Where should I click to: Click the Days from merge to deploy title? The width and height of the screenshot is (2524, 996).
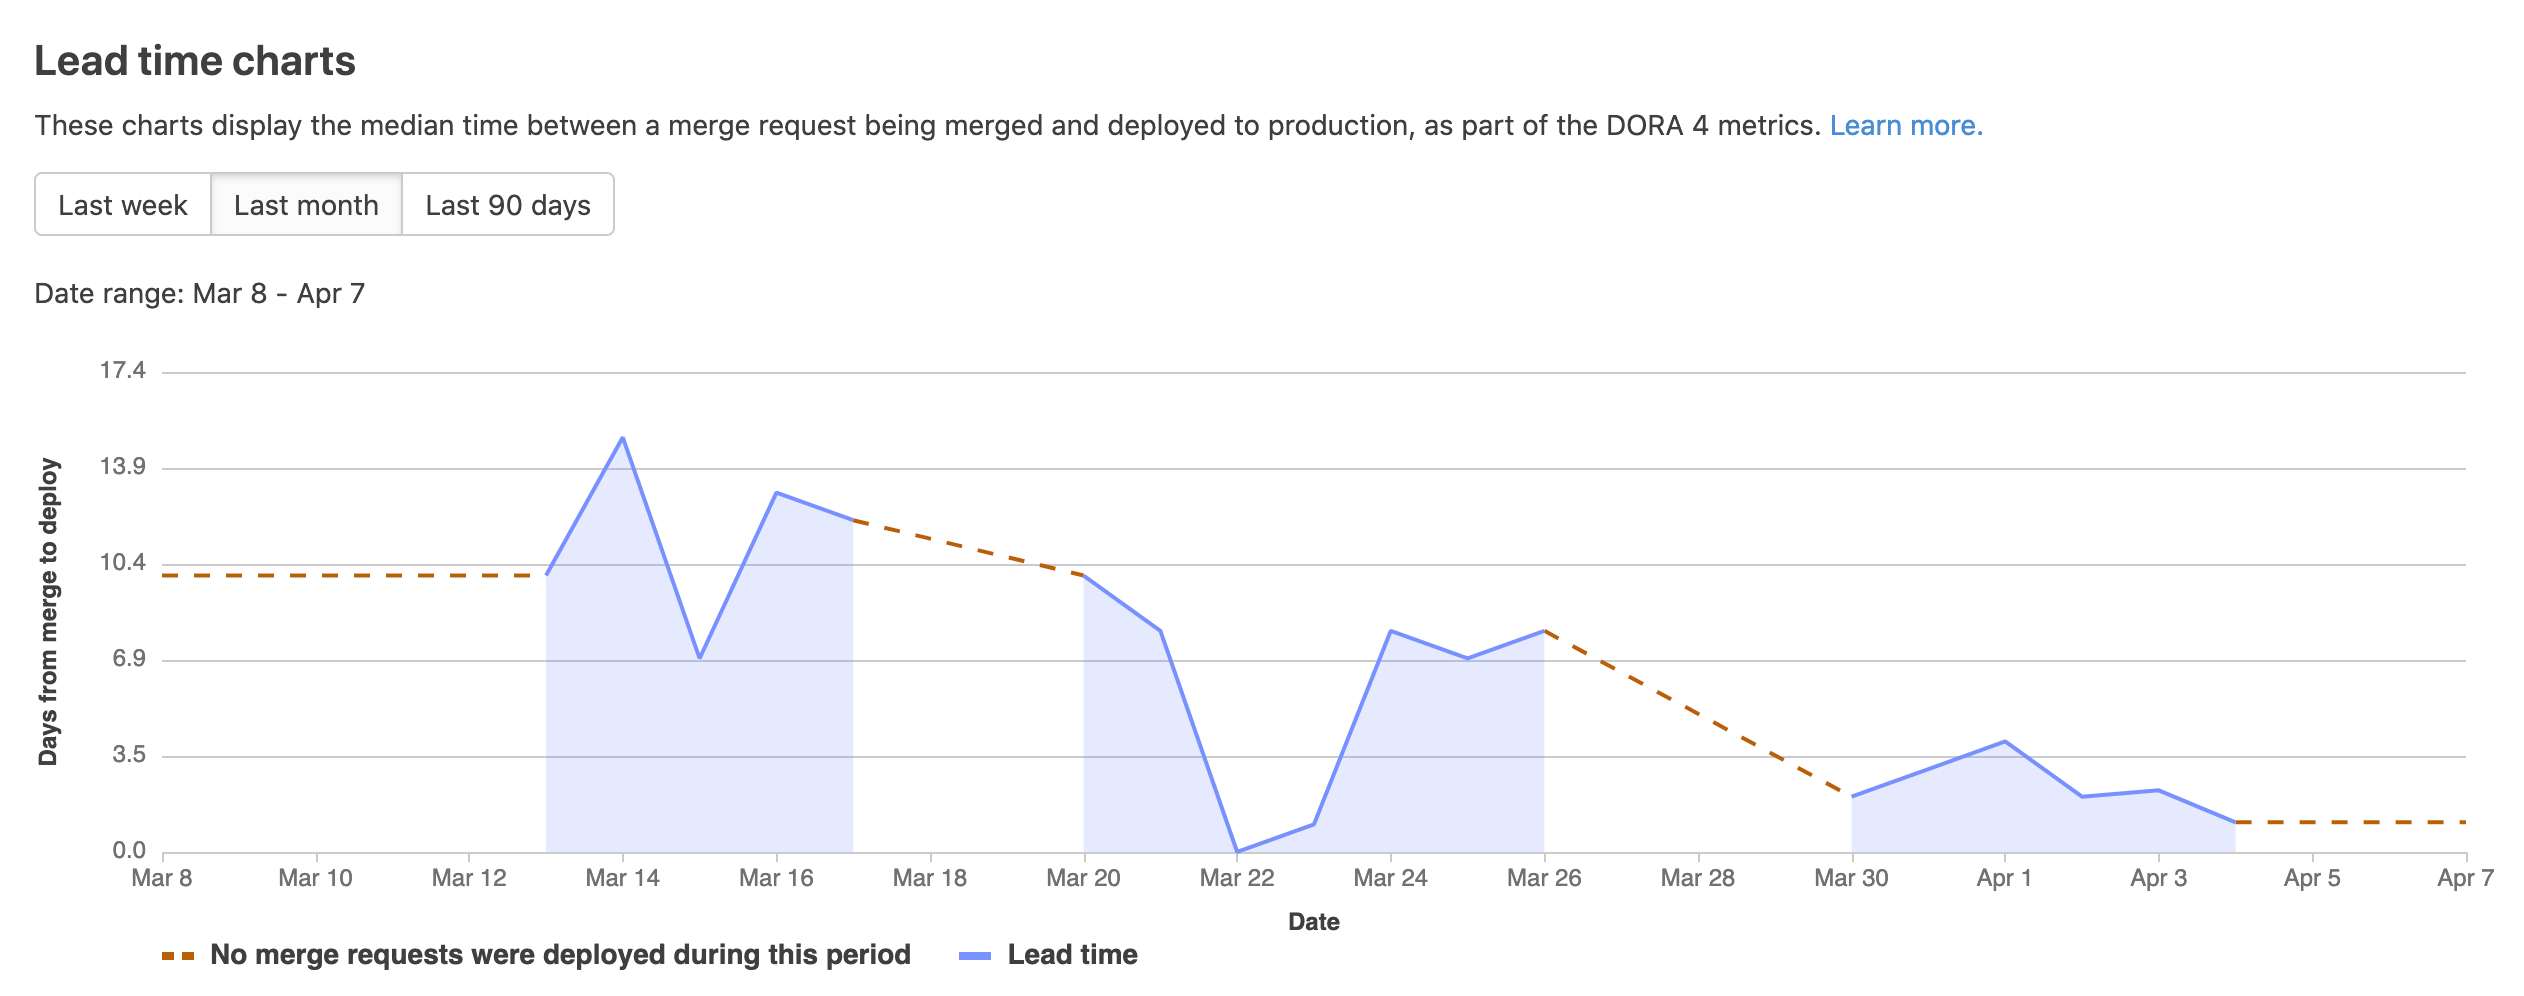(x=48, y=612)
